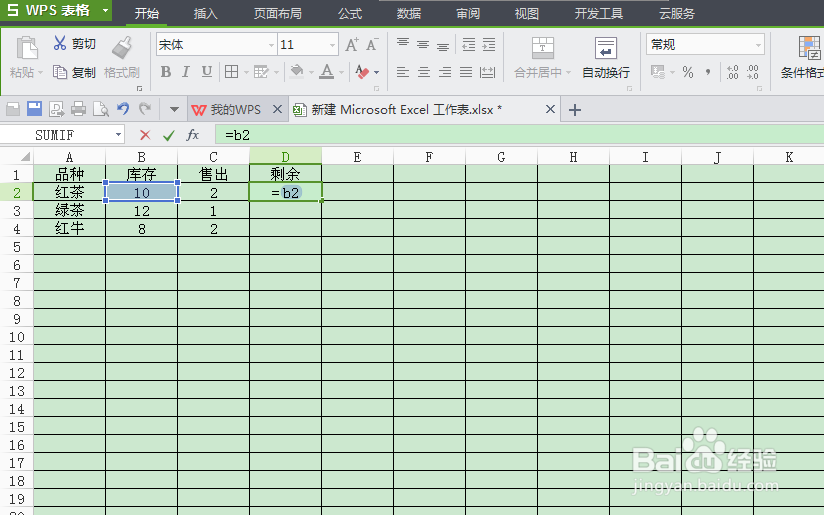Enable auto wrap text (自动换行)
This screenshot has height=515, width=824.
click(x=606, y=57)
